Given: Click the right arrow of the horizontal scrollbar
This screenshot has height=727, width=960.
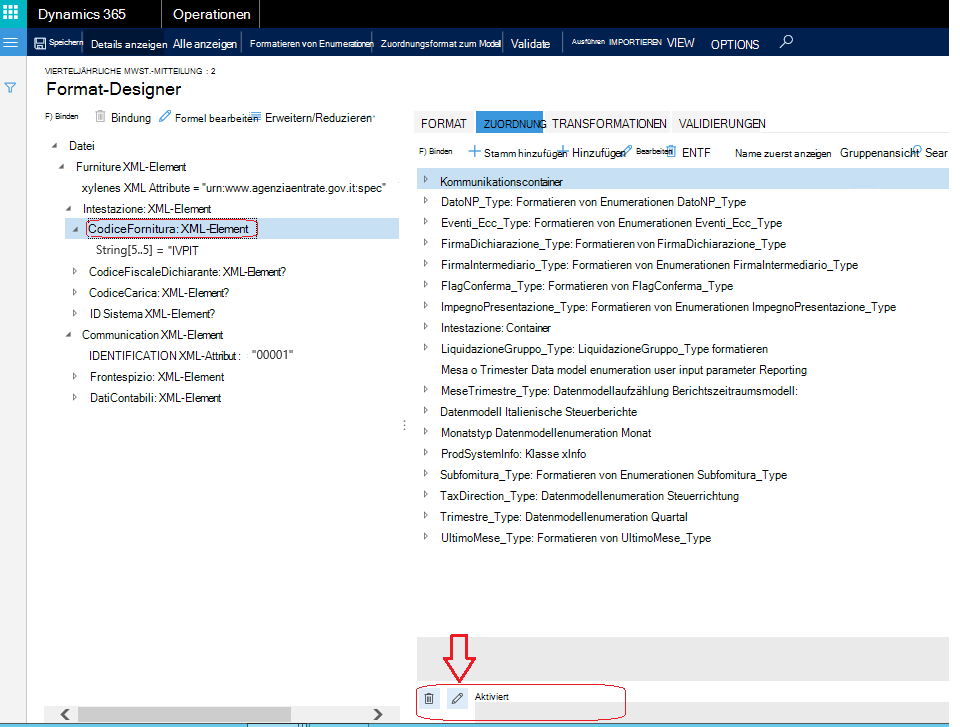Looking at the screenshot, I should click(378, 714).
